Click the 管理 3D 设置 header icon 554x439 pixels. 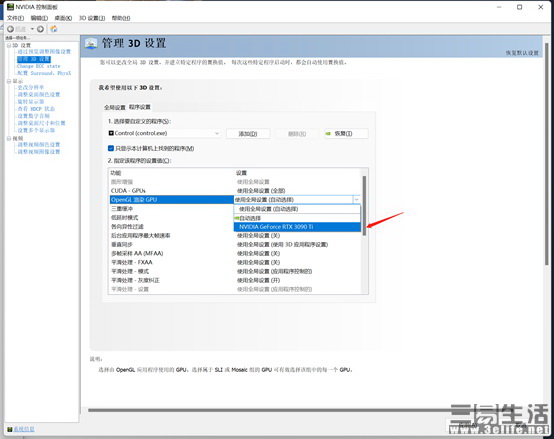coord(91,43)
